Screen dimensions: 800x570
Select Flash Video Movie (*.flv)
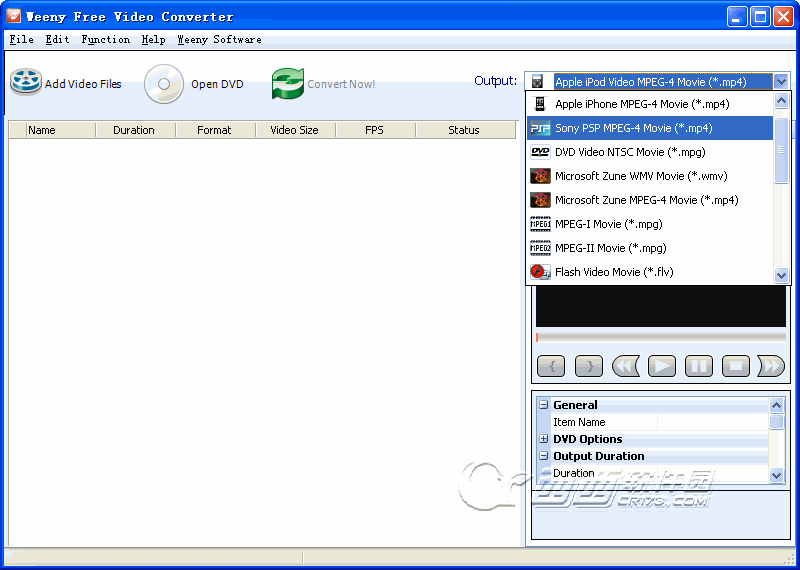tap(650, 272)
